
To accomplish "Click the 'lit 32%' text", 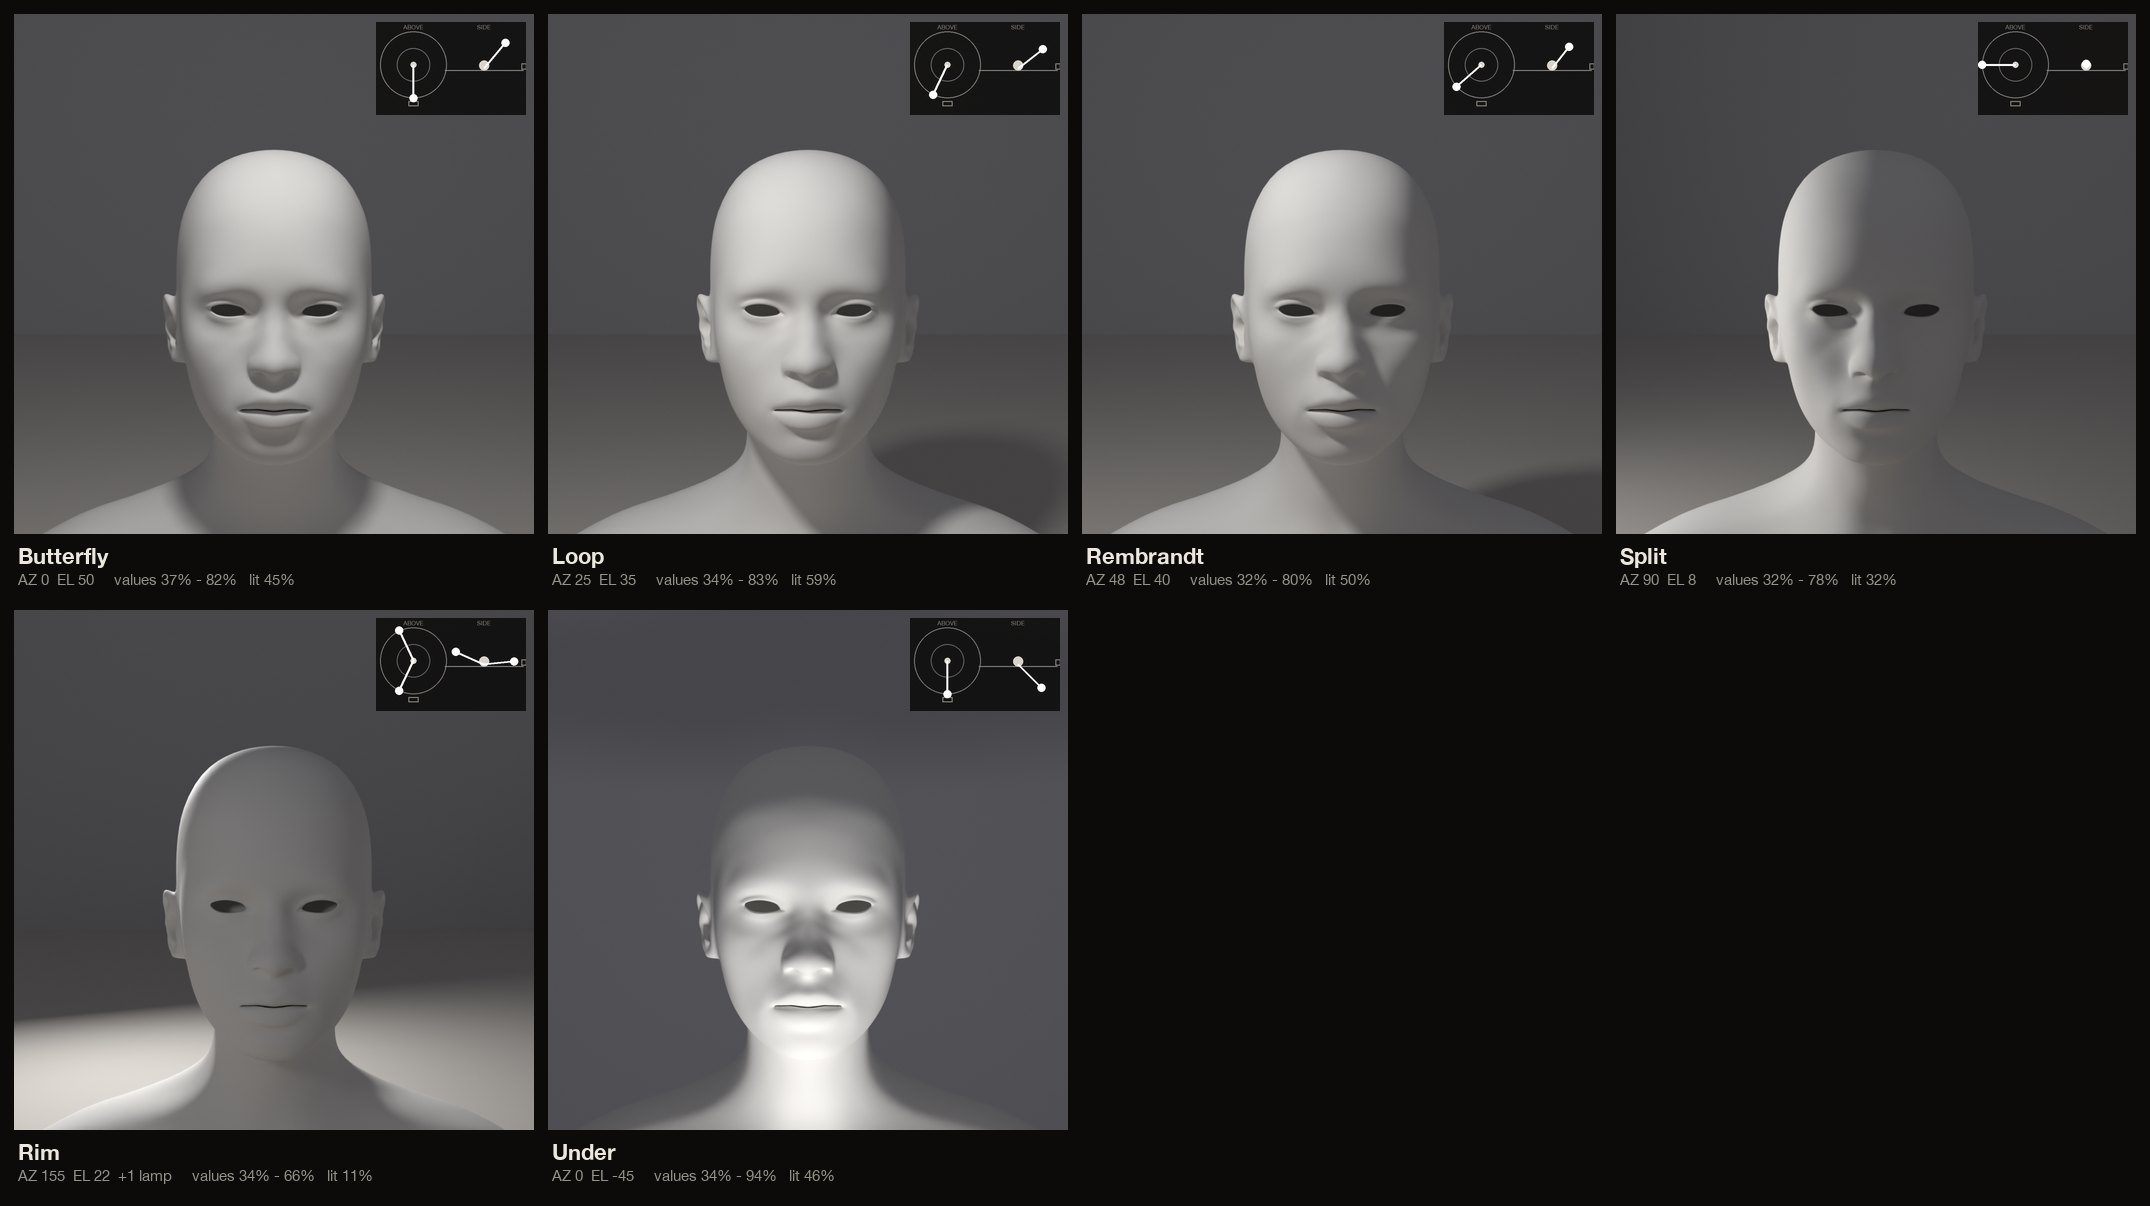I will point(1874,580).
